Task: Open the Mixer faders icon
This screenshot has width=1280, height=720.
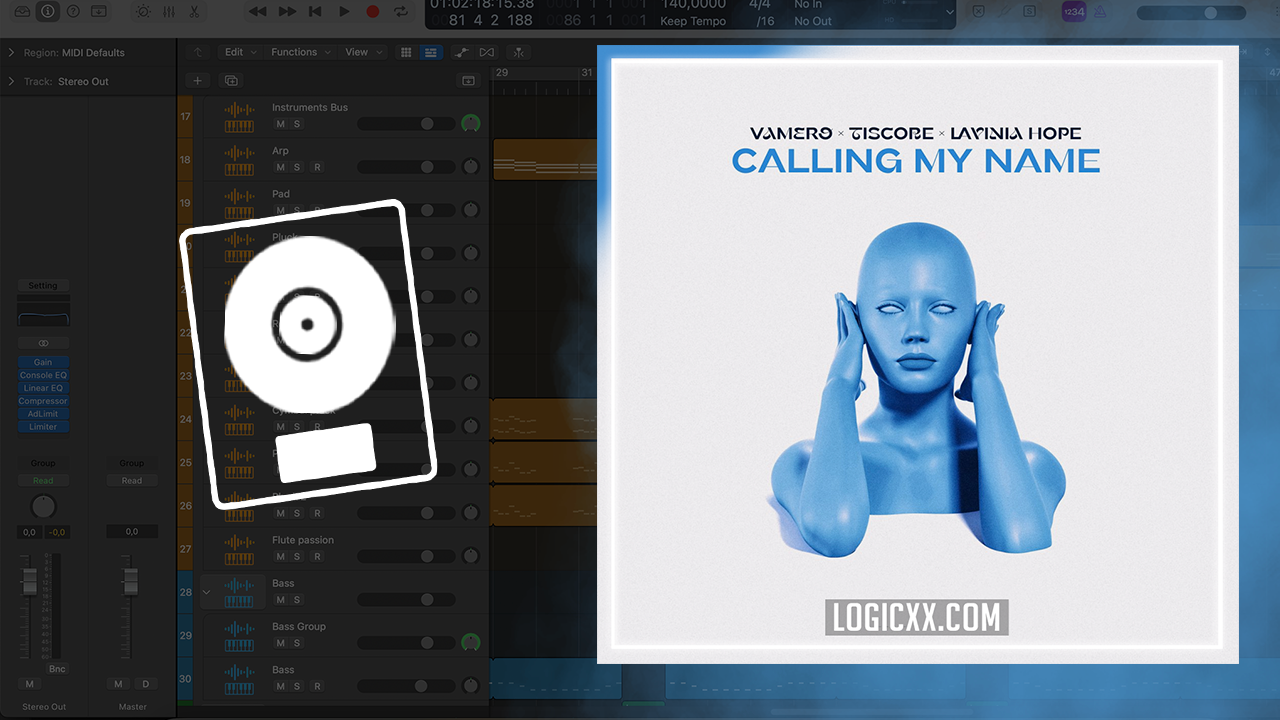Action: (x=168, y=12)
